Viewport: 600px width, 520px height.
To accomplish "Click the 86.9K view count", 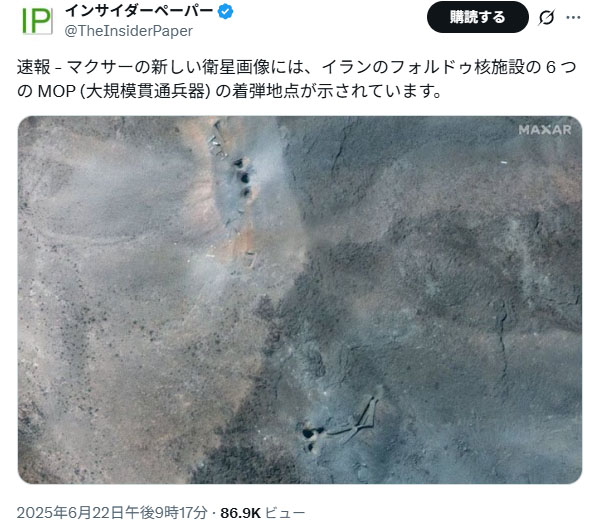I will 240,512.
